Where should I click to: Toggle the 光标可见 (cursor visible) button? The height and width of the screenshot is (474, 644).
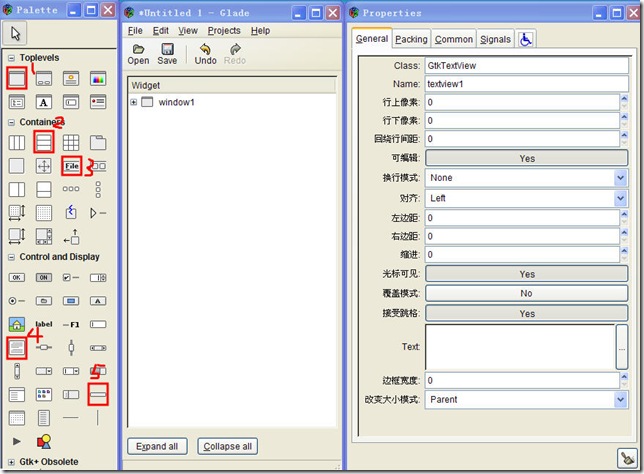pos(526,274)
